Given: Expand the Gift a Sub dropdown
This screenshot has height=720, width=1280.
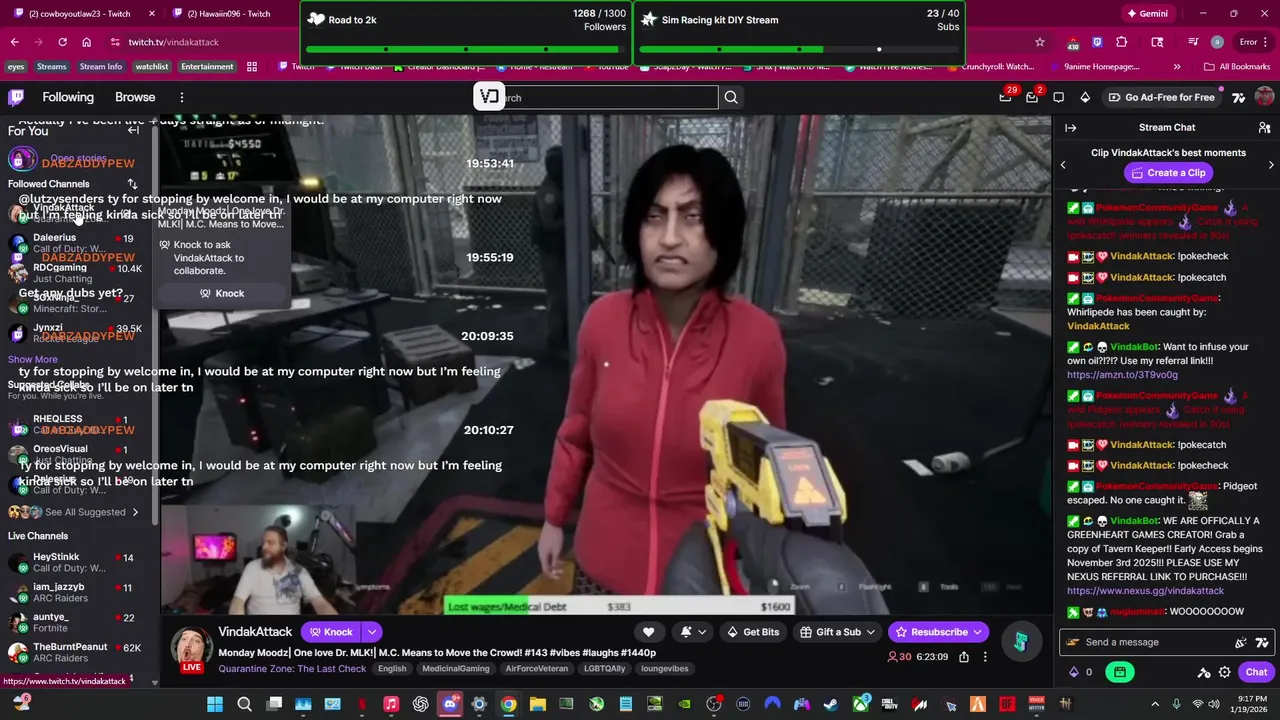Looking at the screenshot, I should pos(871,632).
